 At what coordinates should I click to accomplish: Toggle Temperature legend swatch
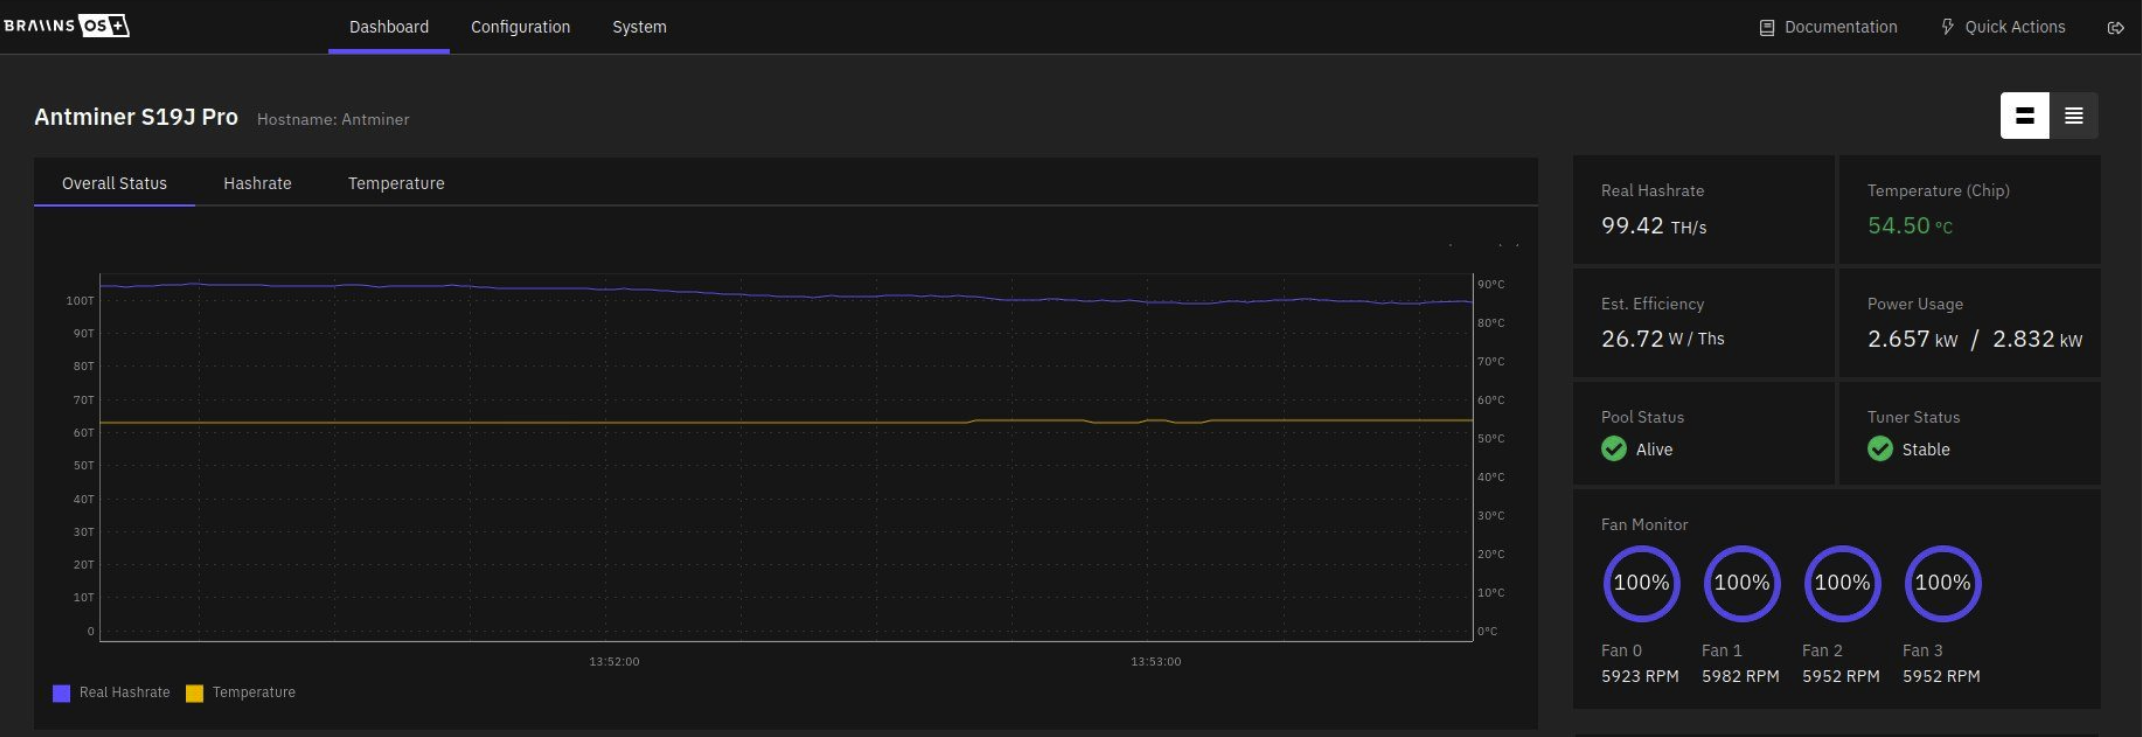click(194, 693)
